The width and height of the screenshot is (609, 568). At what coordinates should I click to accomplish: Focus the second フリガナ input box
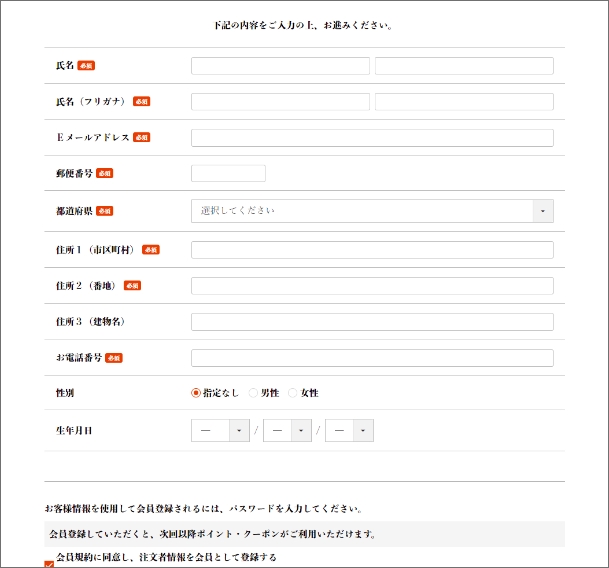pyautogui.click(x=464, y=102)
